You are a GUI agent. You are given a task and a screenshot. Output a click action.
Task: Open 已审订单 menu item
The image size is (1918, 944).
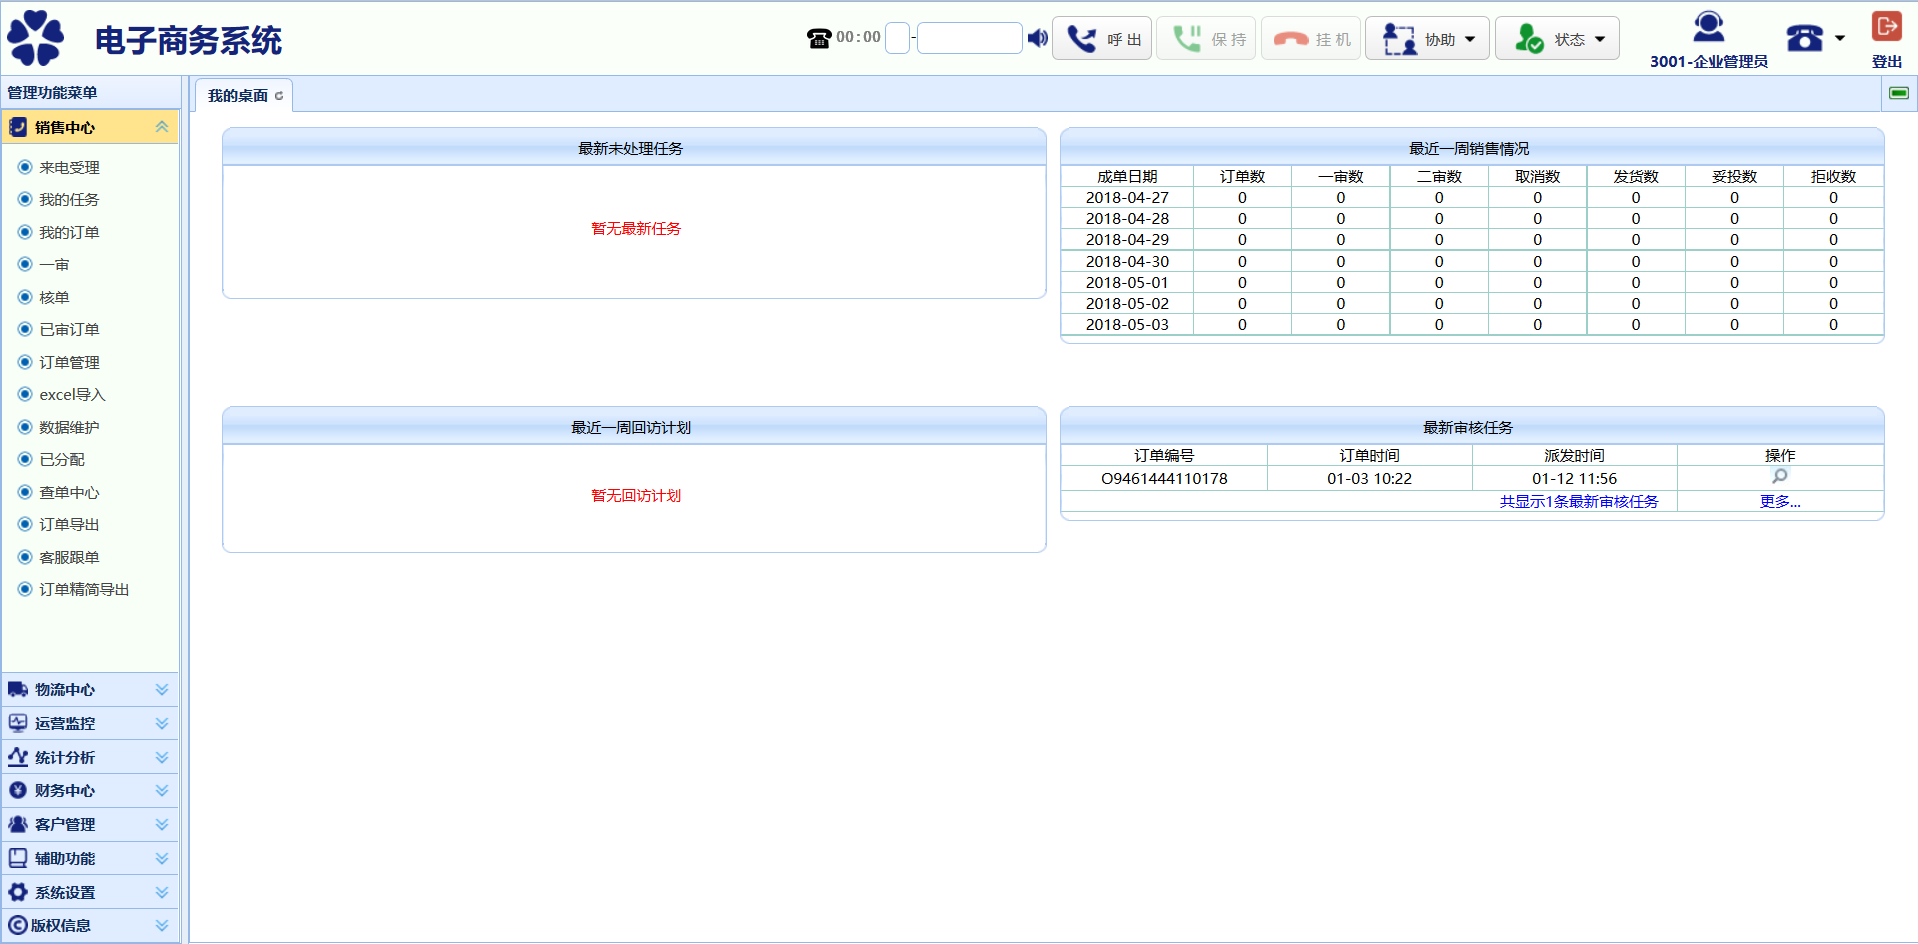tap(69, 329)
